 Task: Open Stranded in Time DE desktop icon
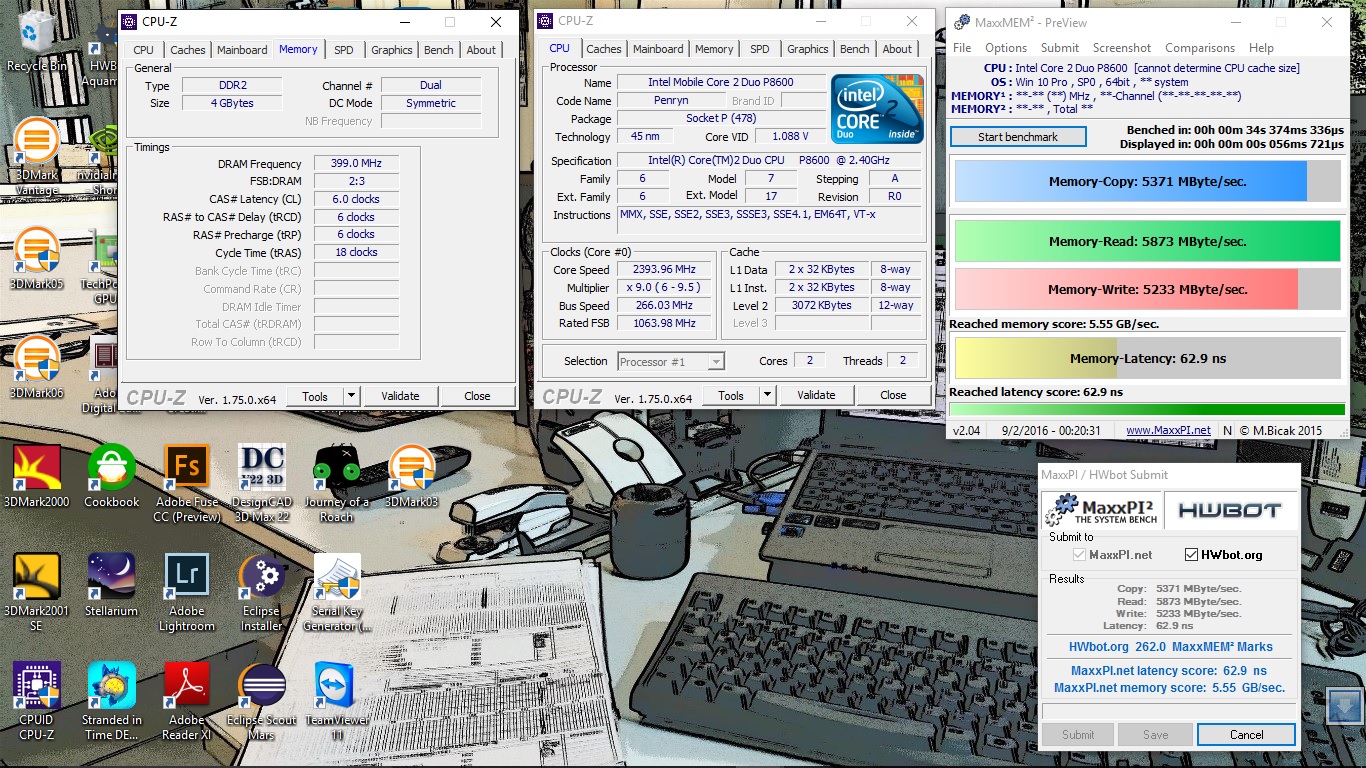click(x=112, y=701)
